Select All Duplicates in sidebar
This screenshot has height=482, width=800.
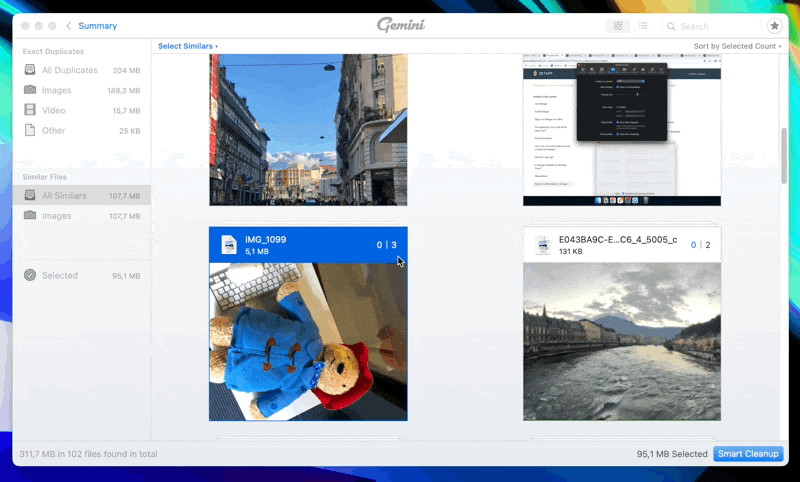coord(82,70)
